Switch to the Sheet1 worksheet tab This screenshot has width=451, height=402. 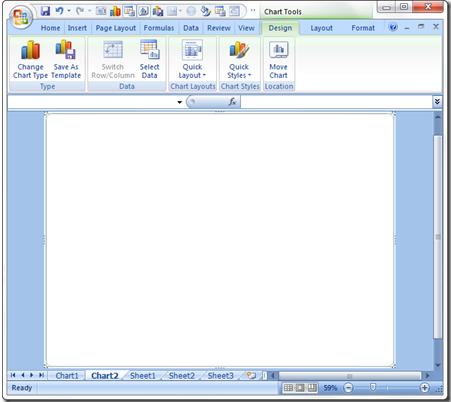(x=143, y=376)
